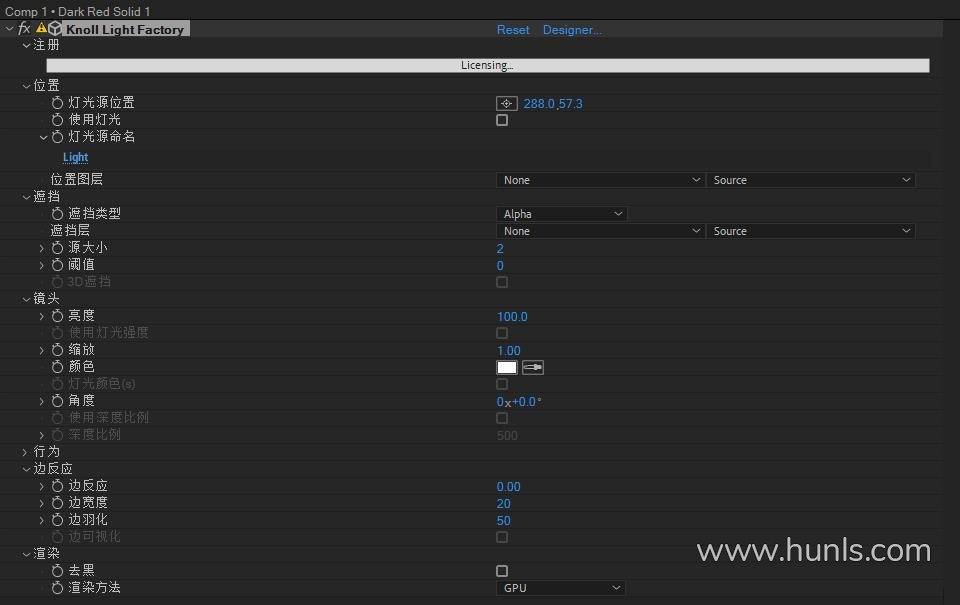This screenshot has height=605, width=960.
Task: Click the 边羽化 value 50
Action: coord(503,520)
